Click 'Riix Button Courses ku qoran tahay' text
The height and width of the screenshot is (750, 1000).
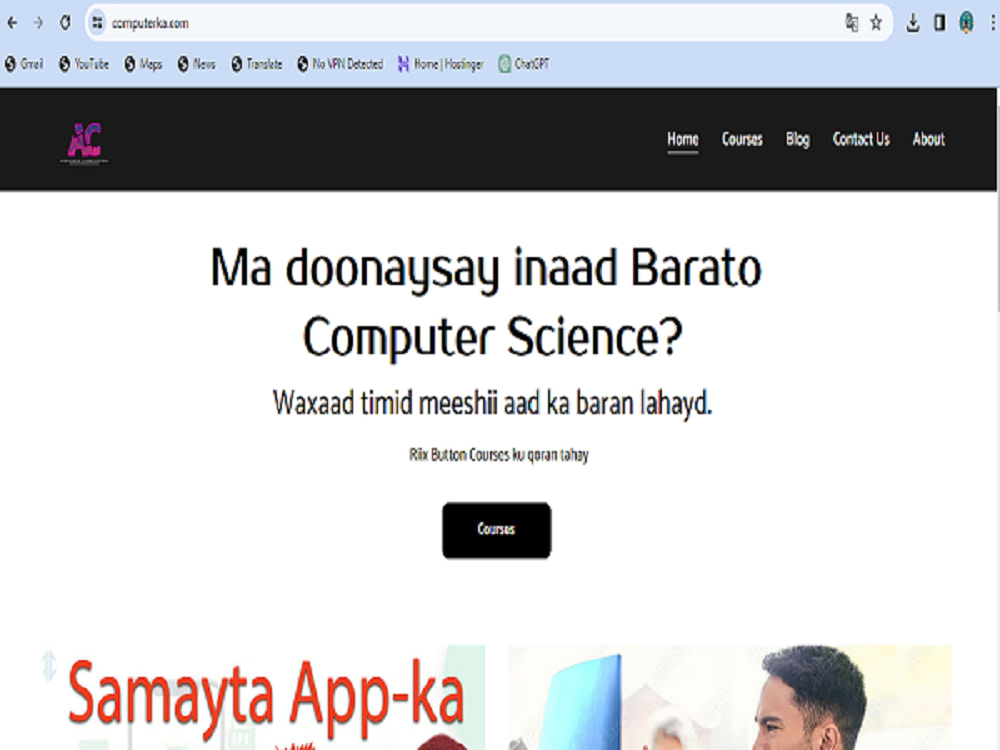point(499,455)
